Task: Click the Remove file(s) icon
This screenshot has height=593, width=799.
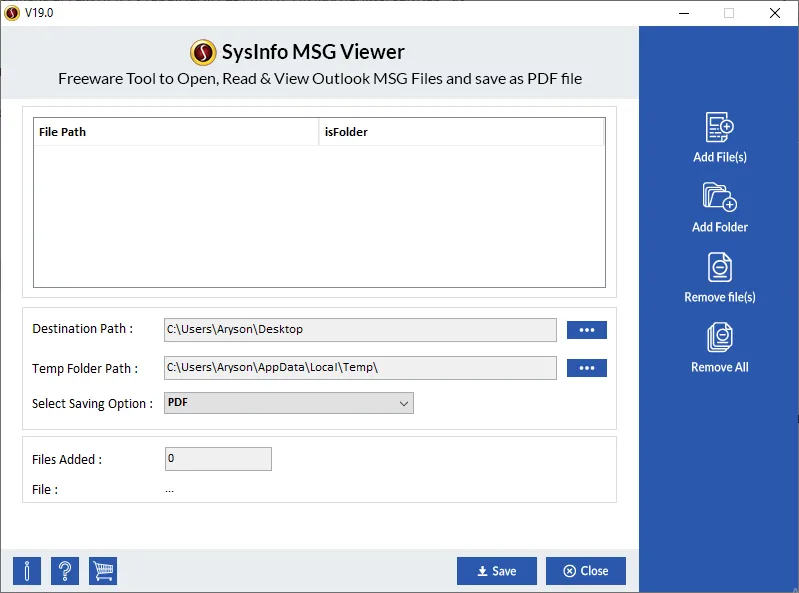Action: point(719,267)
